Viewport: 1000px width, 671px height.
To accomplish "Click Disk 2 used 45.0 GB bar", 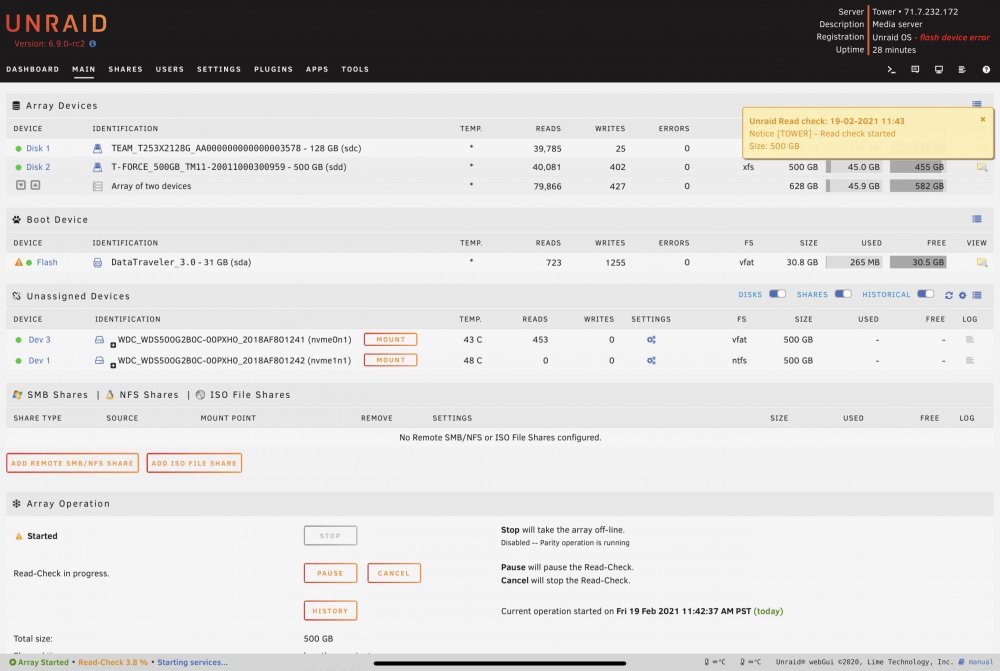I will 854,167.
